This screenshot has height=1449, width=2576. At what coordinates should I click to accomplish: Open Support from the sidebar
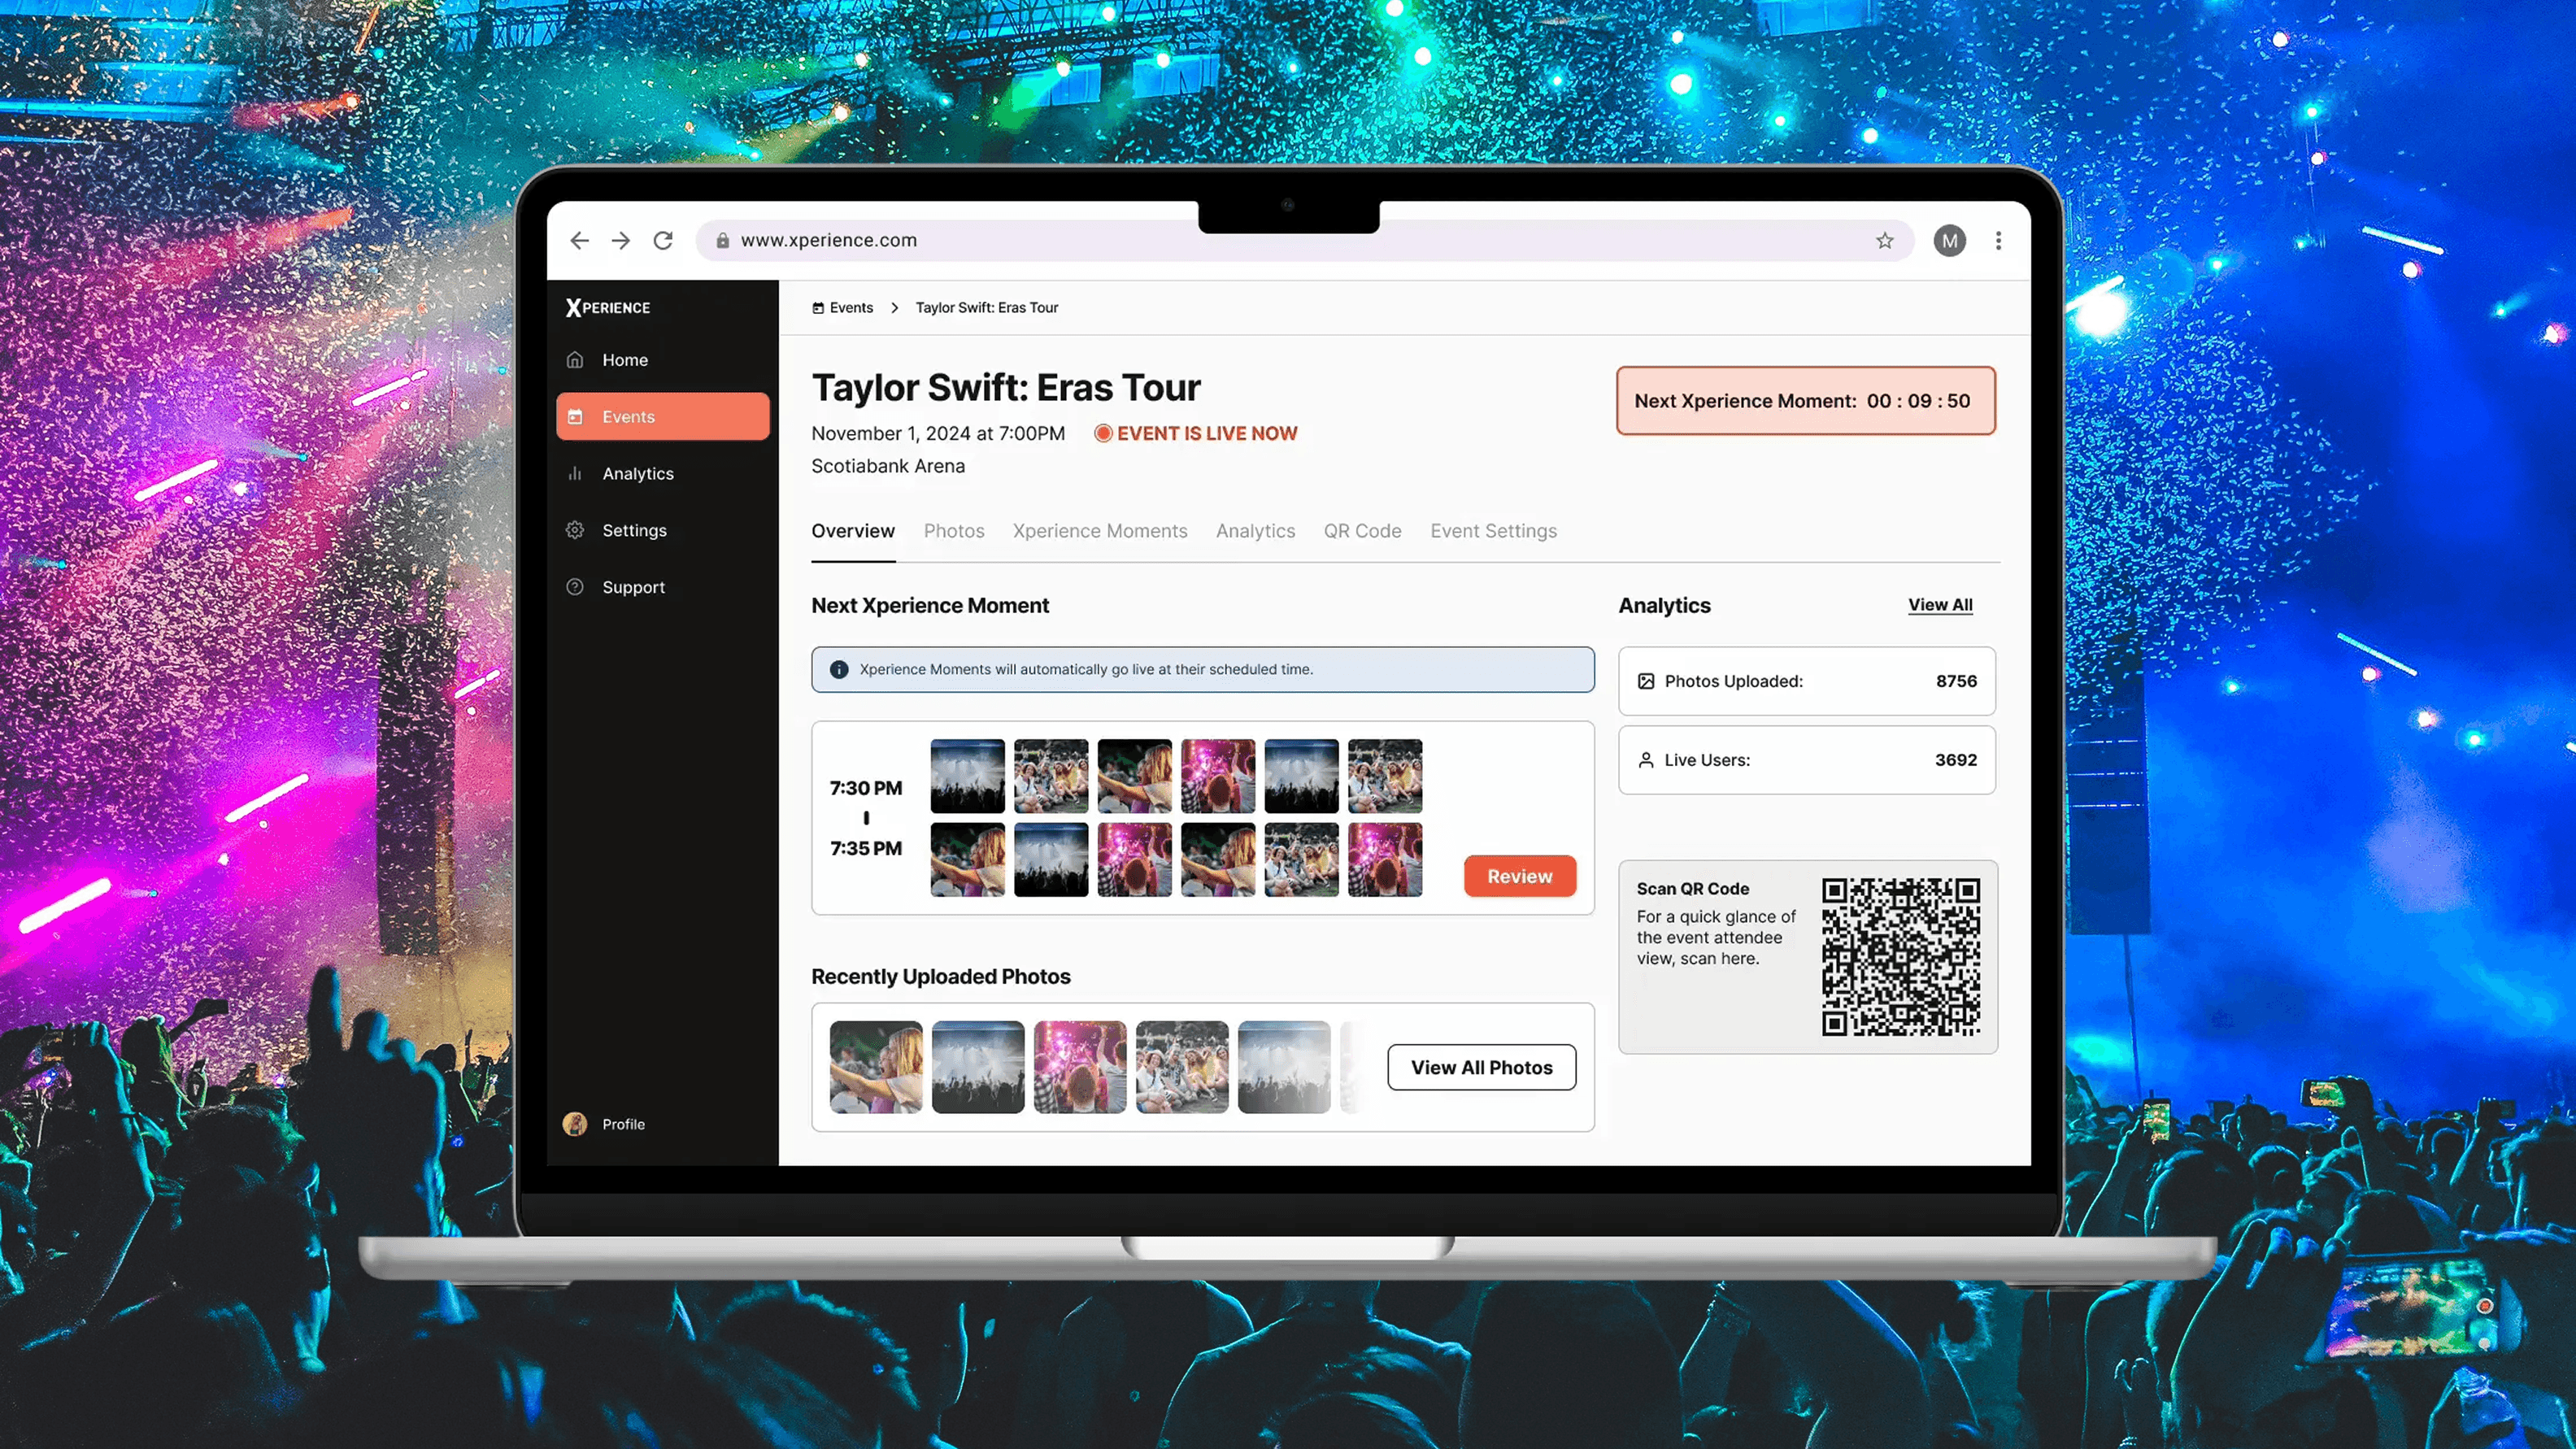point(632,588)
